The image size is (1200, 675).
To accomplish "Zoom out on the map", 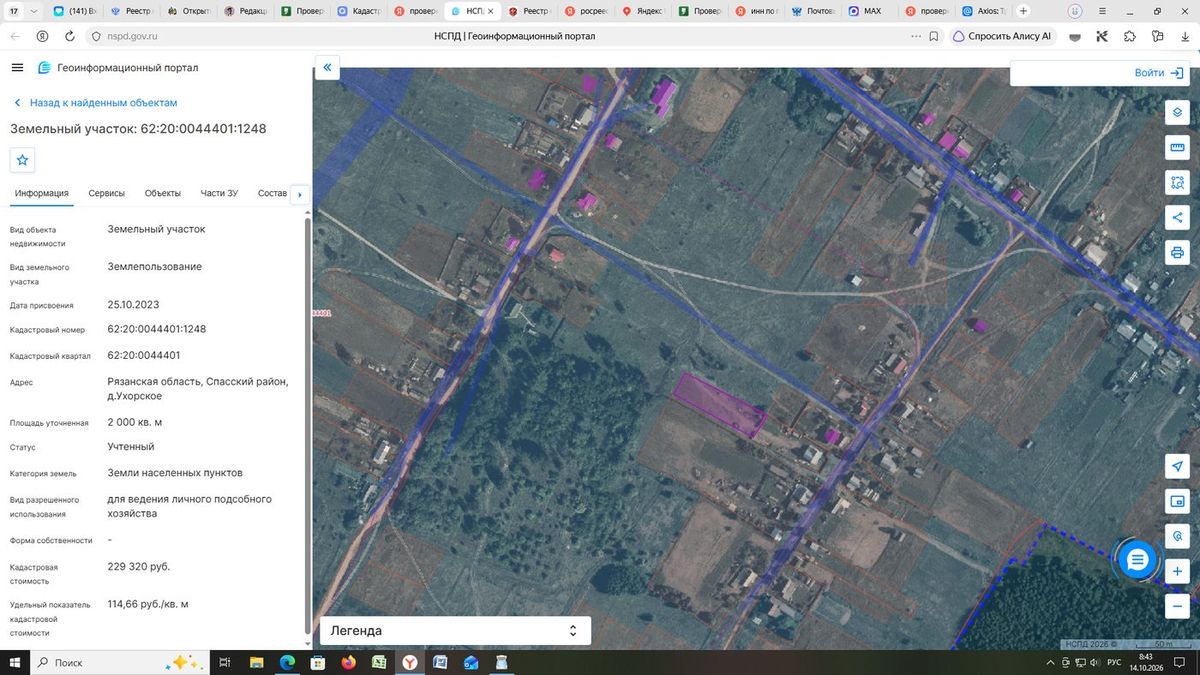I will coord(1177,606).
